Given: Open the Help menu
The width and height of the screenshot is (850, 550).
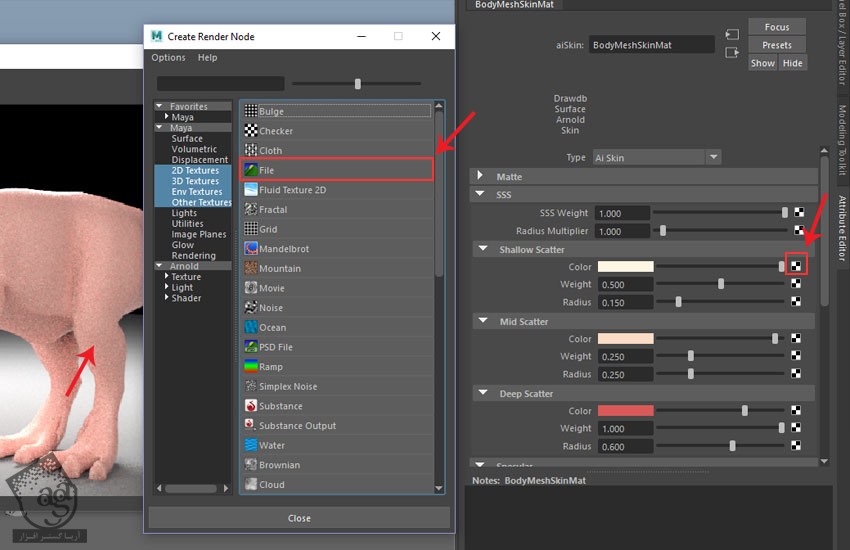Looking at the screenshot, I should pos(207,57).
